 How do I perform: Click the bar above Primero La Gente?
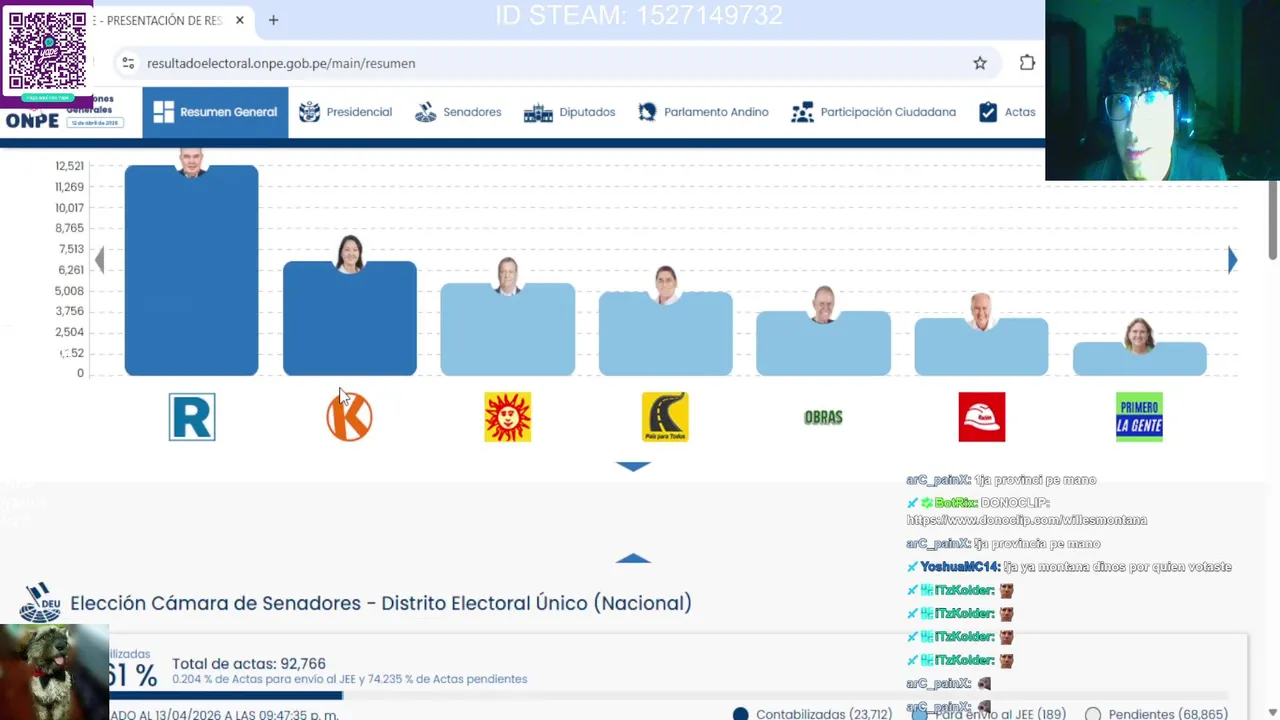(x=1139, y=359)
